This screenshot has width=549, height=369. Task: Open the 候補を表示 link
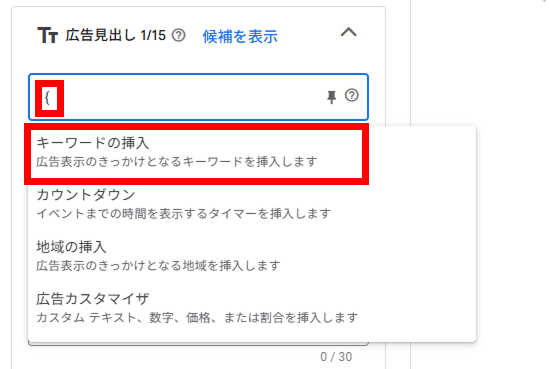tap(240, 36)
